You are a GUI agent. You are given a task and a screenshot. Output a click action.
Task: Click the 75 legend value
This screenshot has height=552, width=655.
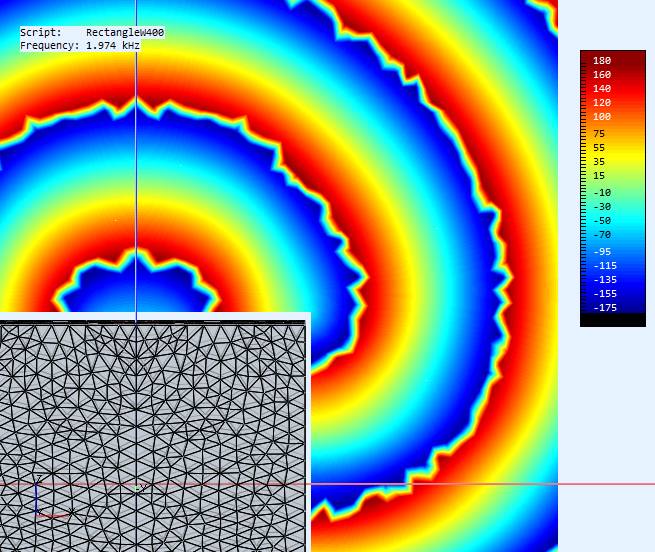pos(599,134)
